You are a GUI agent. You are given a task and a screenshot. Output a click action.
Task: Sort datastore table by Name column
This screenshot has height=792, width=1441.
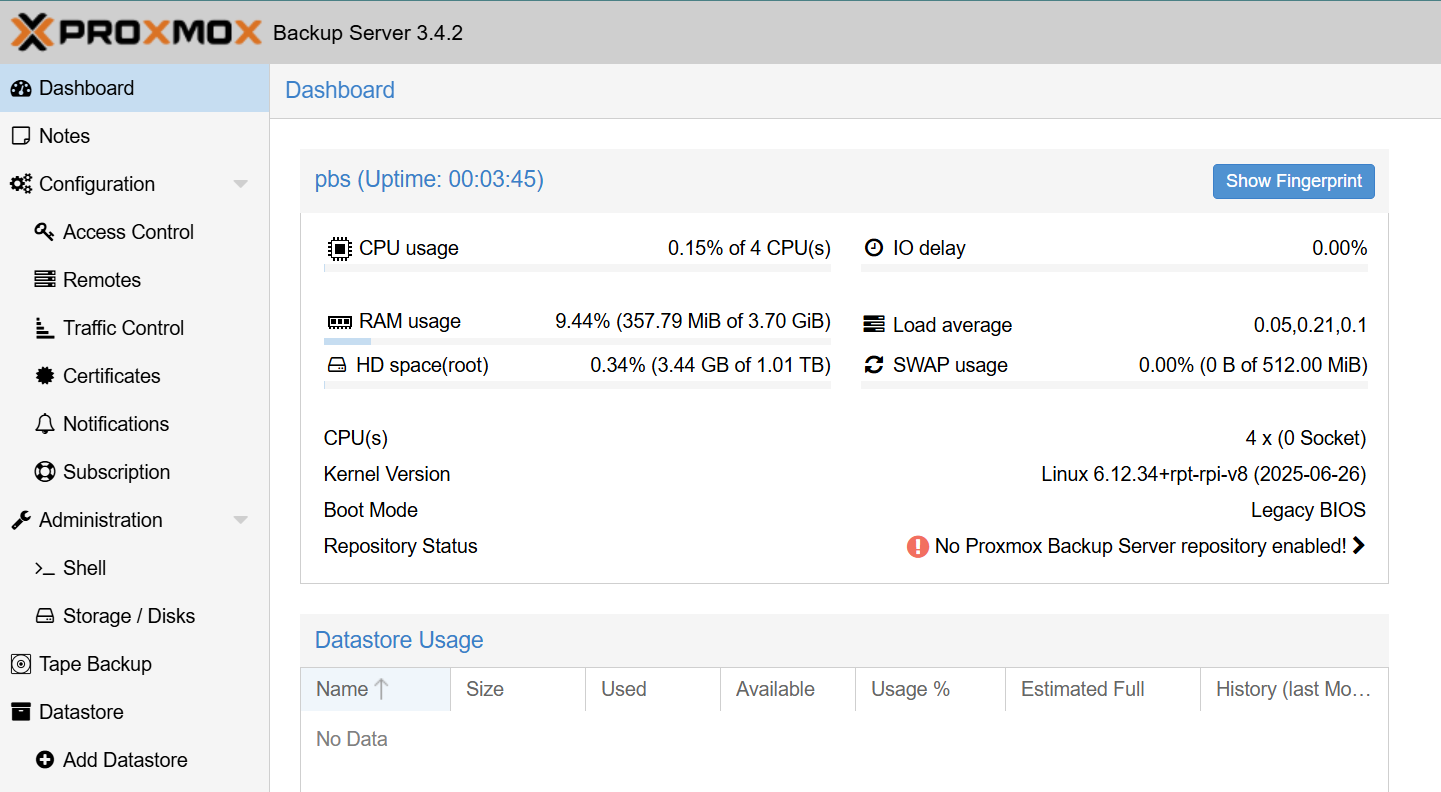(x=375, y=689)
